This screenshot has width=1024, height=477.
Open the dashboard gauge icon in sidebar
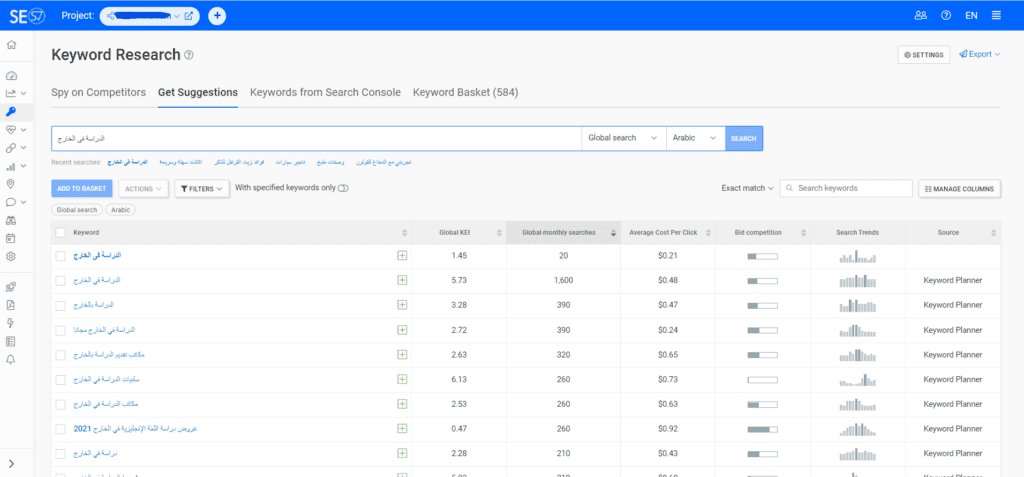11,76
